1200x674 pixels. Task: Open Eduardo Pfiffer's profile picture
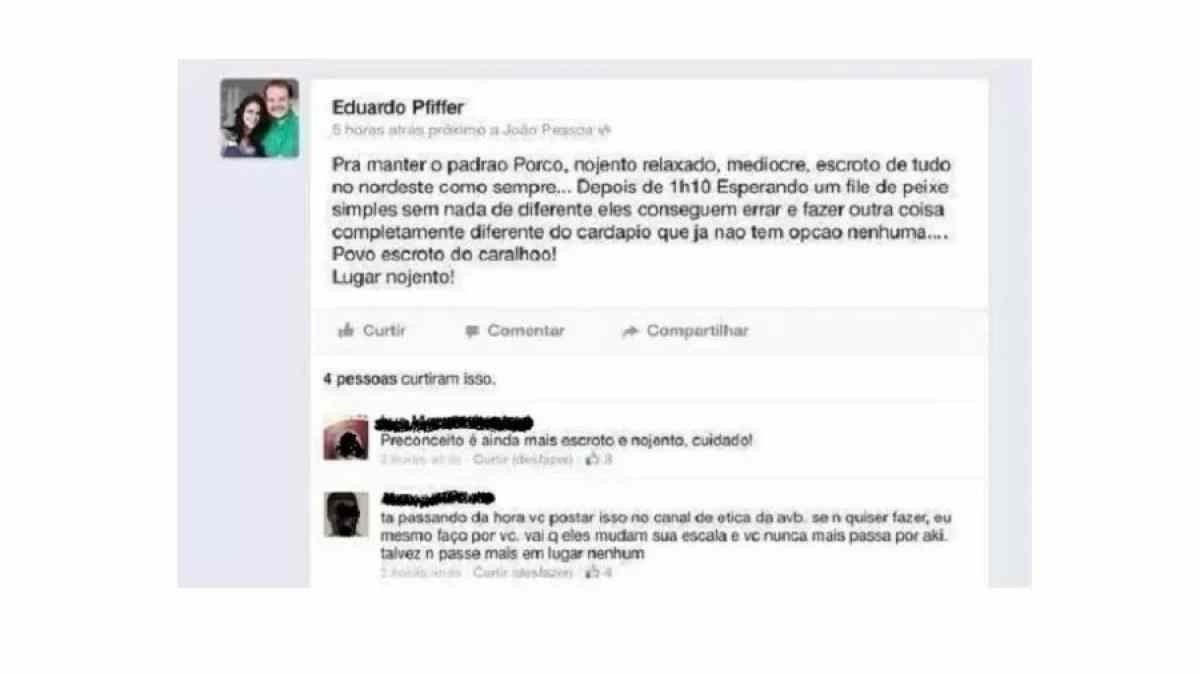pyautogui.click(x=260, y=118)
